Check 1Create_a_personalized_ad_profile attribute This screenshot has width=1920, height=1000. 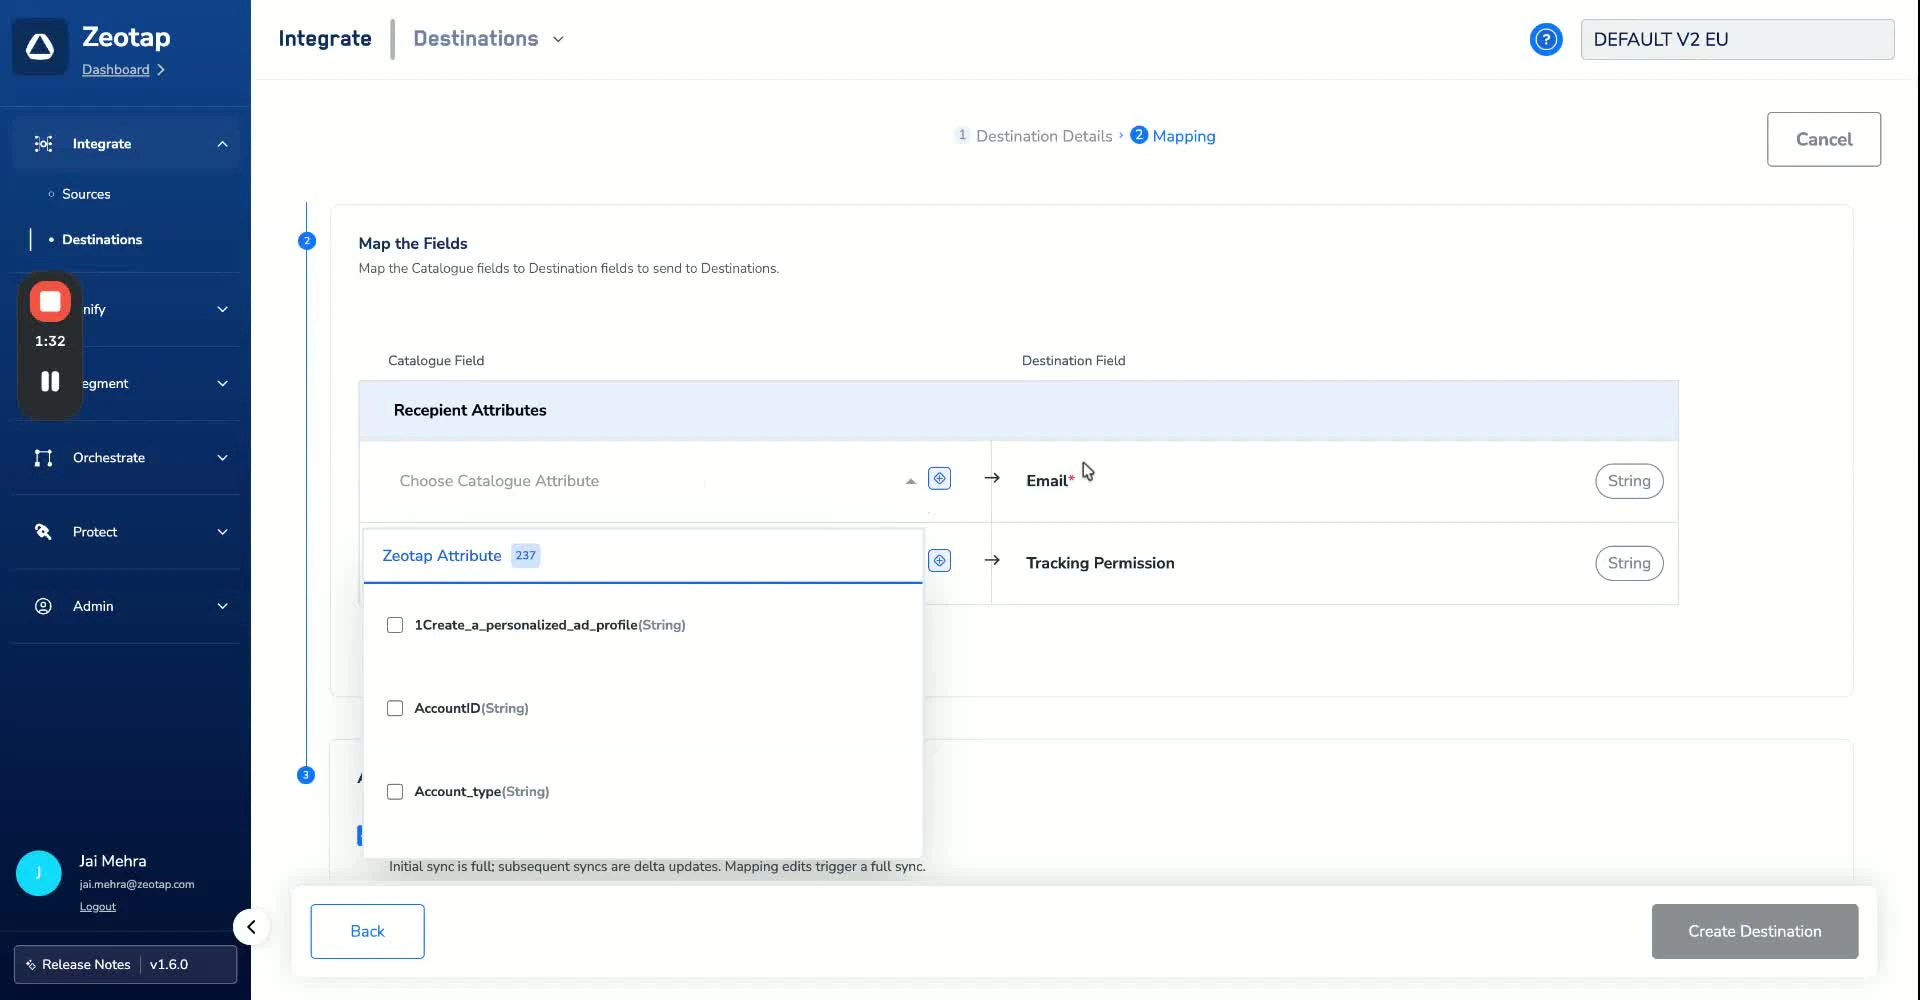[x=395, y=625]
